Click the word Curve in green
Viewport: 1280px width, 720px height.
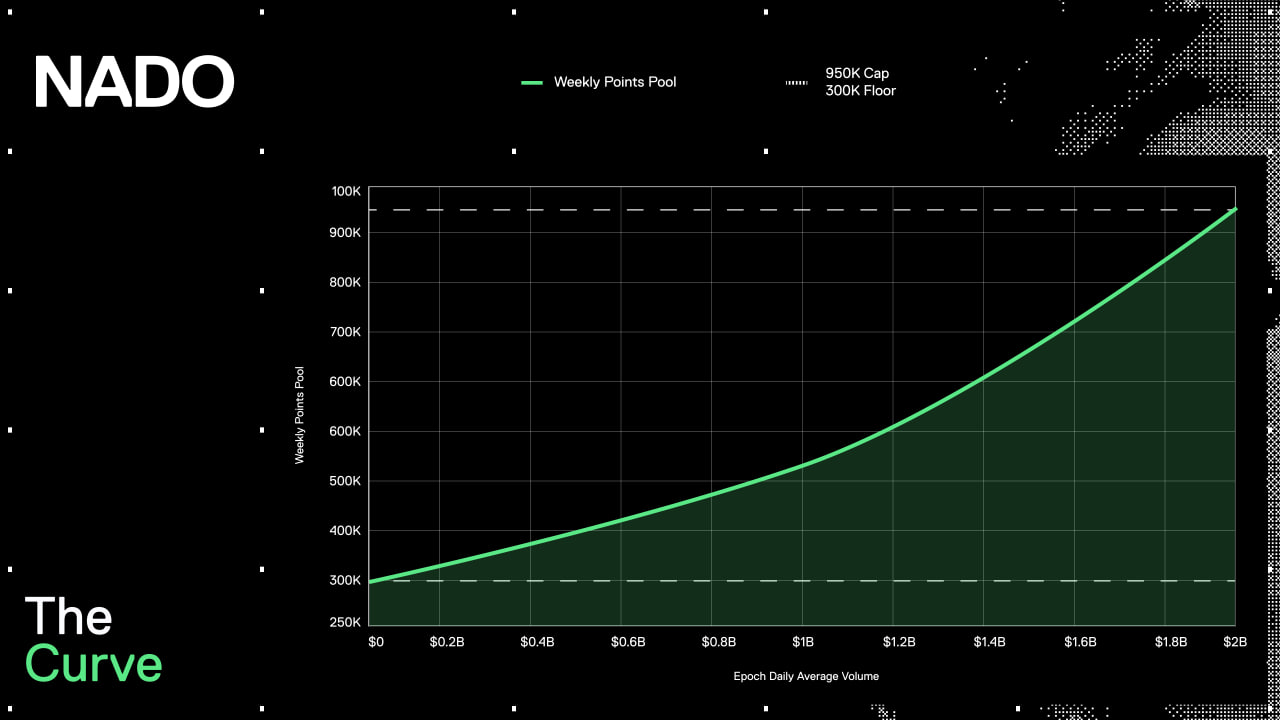[x=94, y=664]
